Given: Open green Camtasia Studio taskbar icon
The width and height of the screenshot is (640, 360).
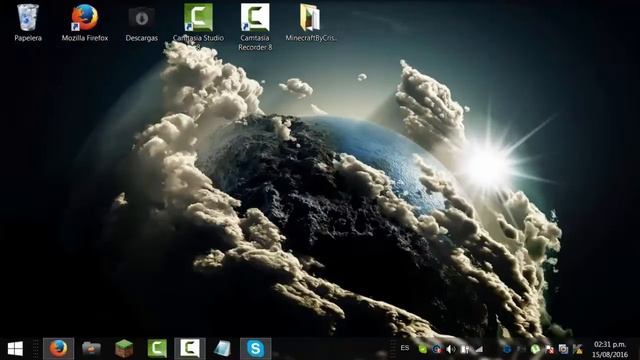Looking at the screenshot, I should [x=157, y=349].
